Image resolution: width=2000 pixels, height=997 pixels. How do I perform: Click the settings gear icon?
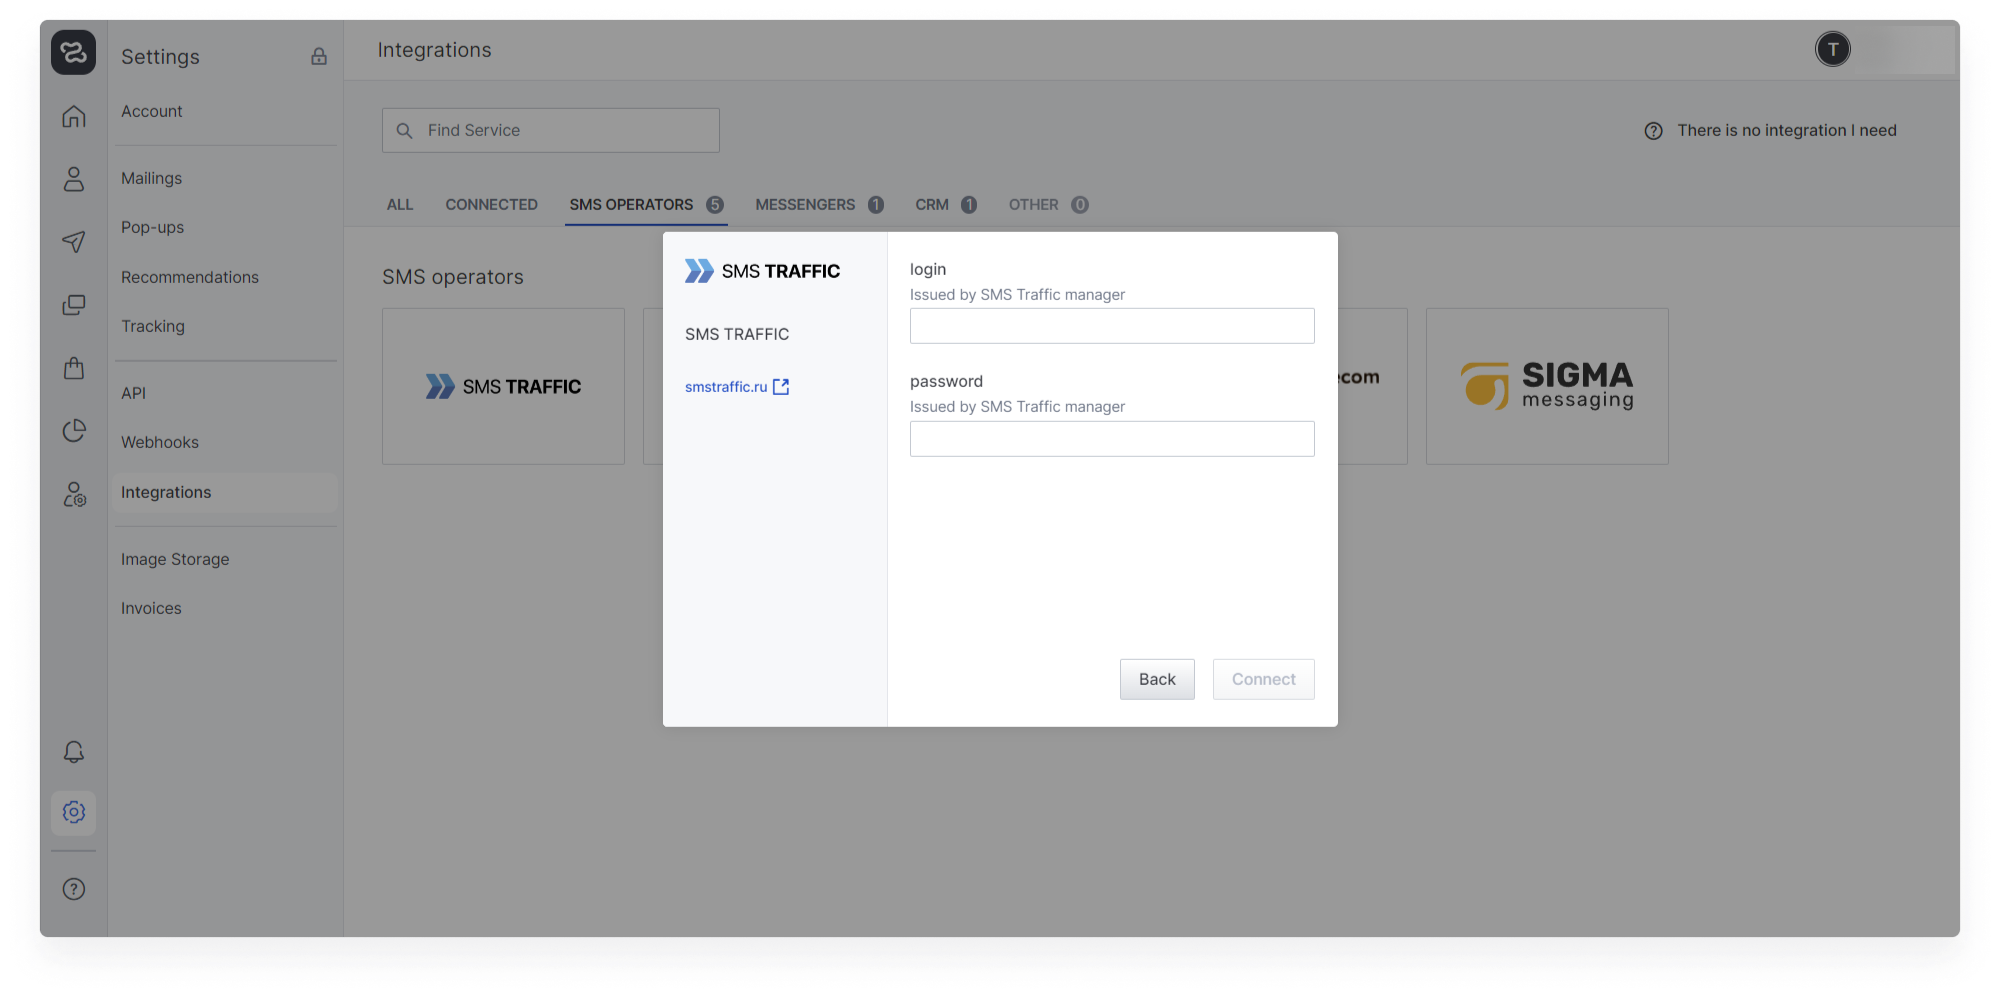coord(74,812)
